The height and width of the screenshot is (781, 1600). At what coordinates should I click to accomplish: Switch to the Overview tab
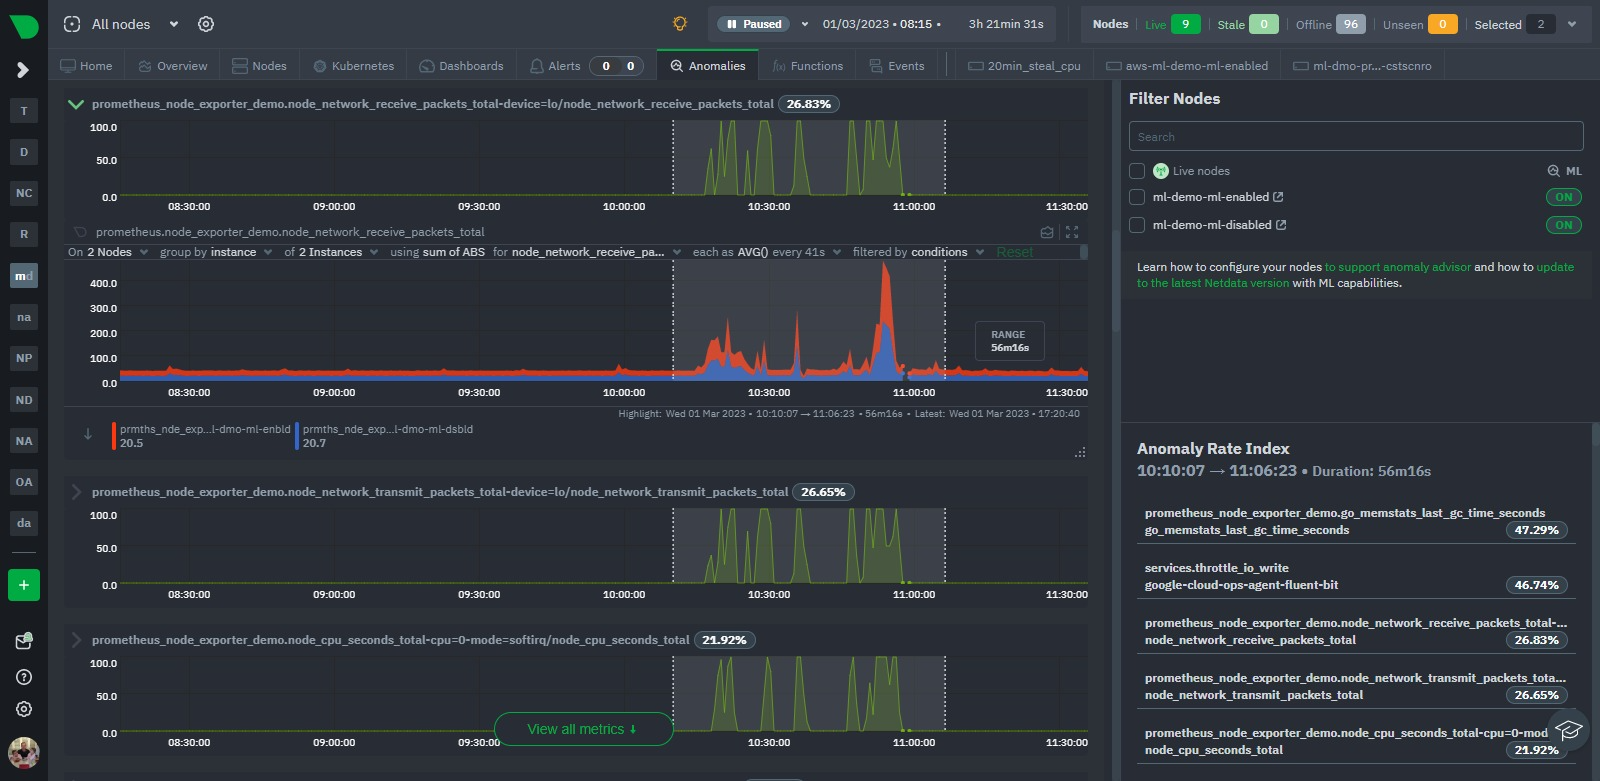pos(173,66)
